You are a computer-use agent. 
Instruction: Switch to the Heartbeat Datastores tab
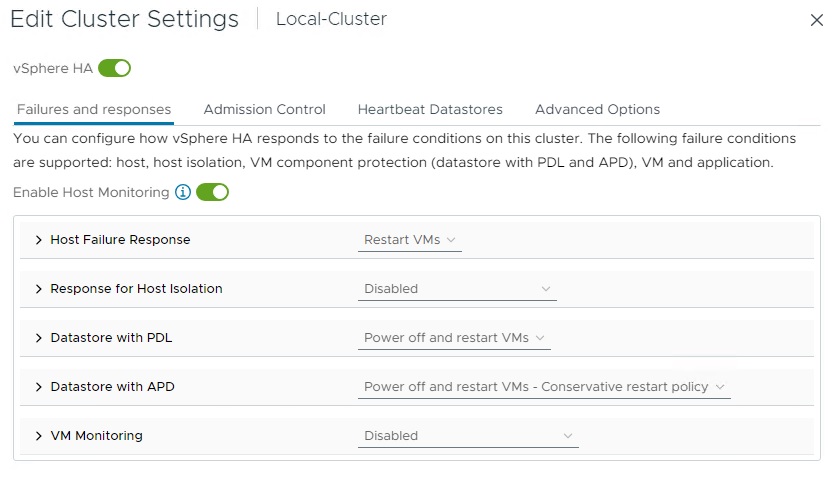click(430, 109)
